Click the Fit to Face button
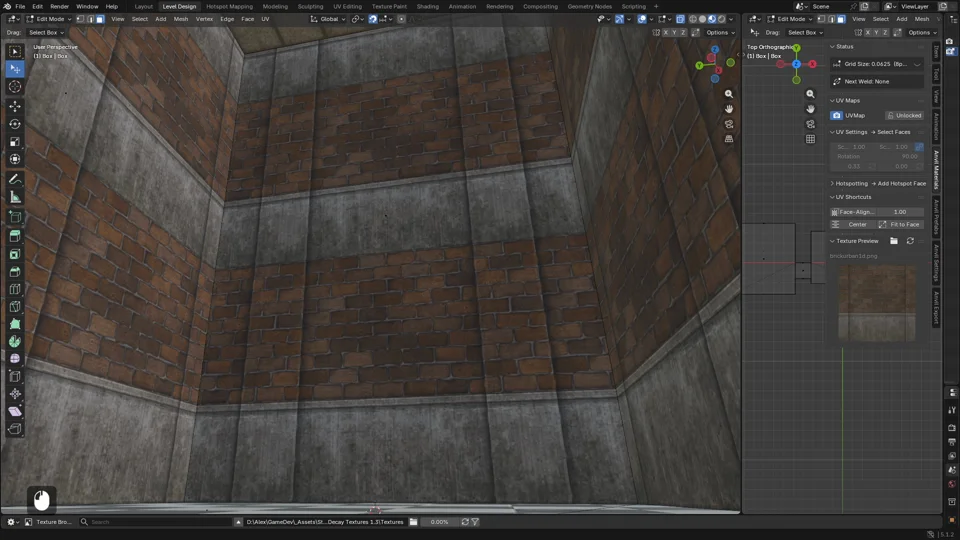Screen dimensions: 960x540 pos(901,225)
